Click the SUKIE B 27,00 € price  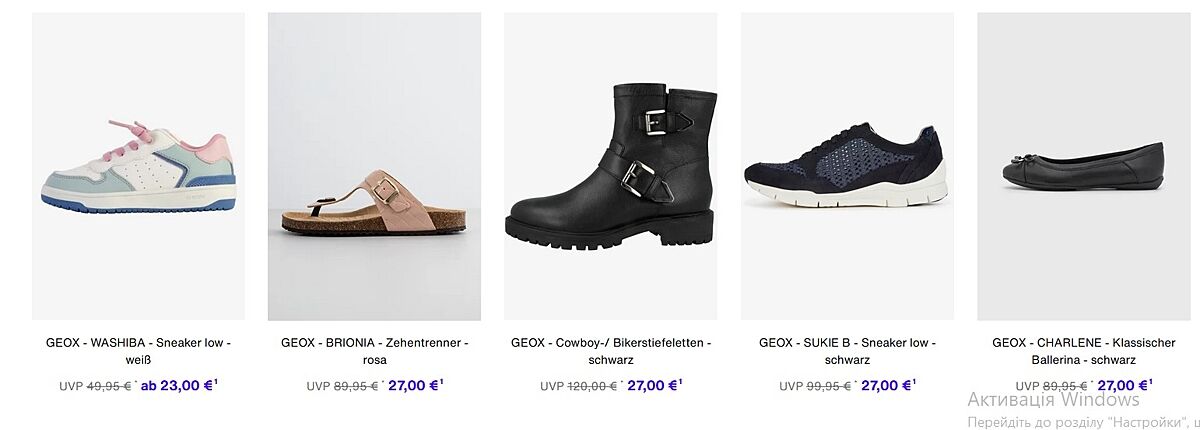(x=885, y=385)
